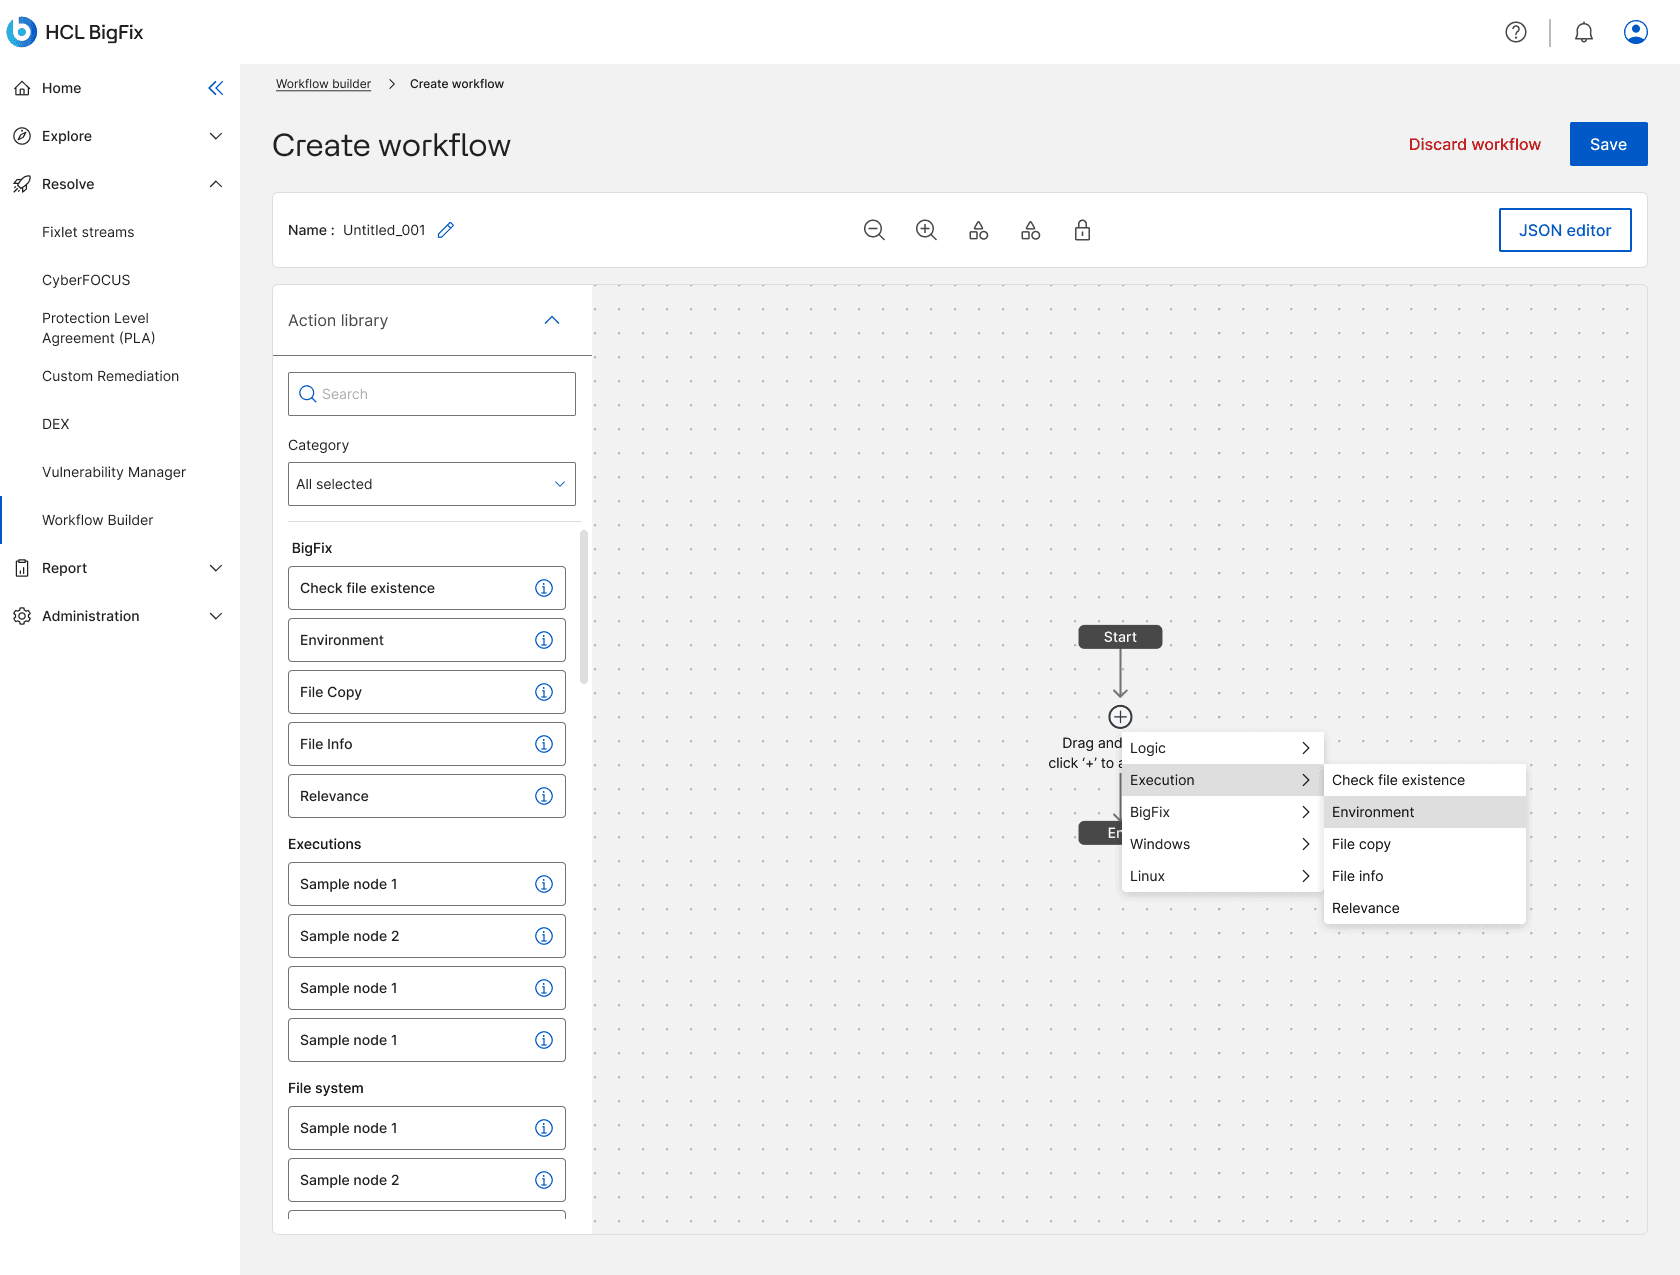The width and height of the screenshot is (1680, 1275).
Task: Show info for Executions Sample node 2
Action: (544, 936)
